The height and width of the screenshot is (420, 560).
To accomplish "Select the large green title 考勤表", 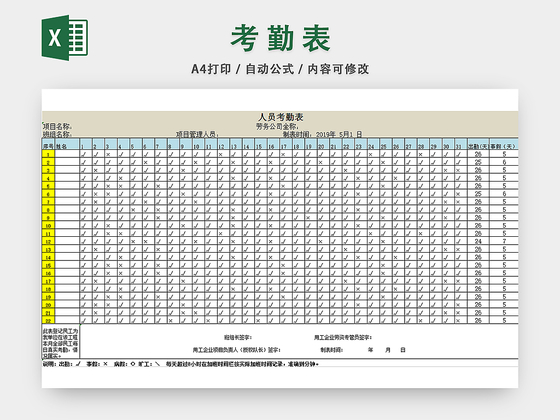I will [280, 38].
